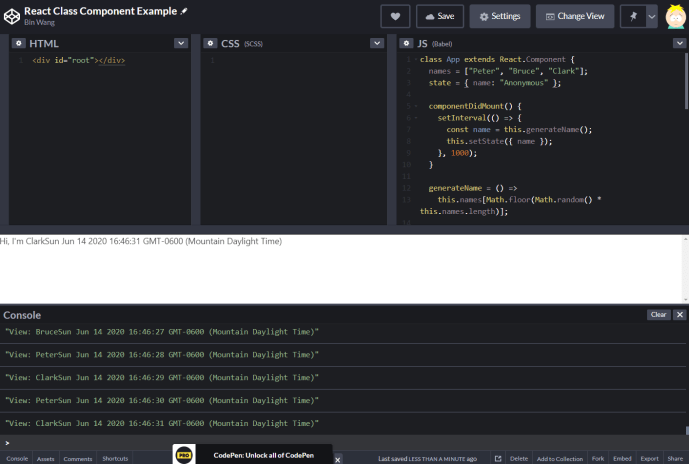This screenshot has width=689, height=464.
Task: Click the CSS (SCSS) panel title
Action: [x=242, y=44]
